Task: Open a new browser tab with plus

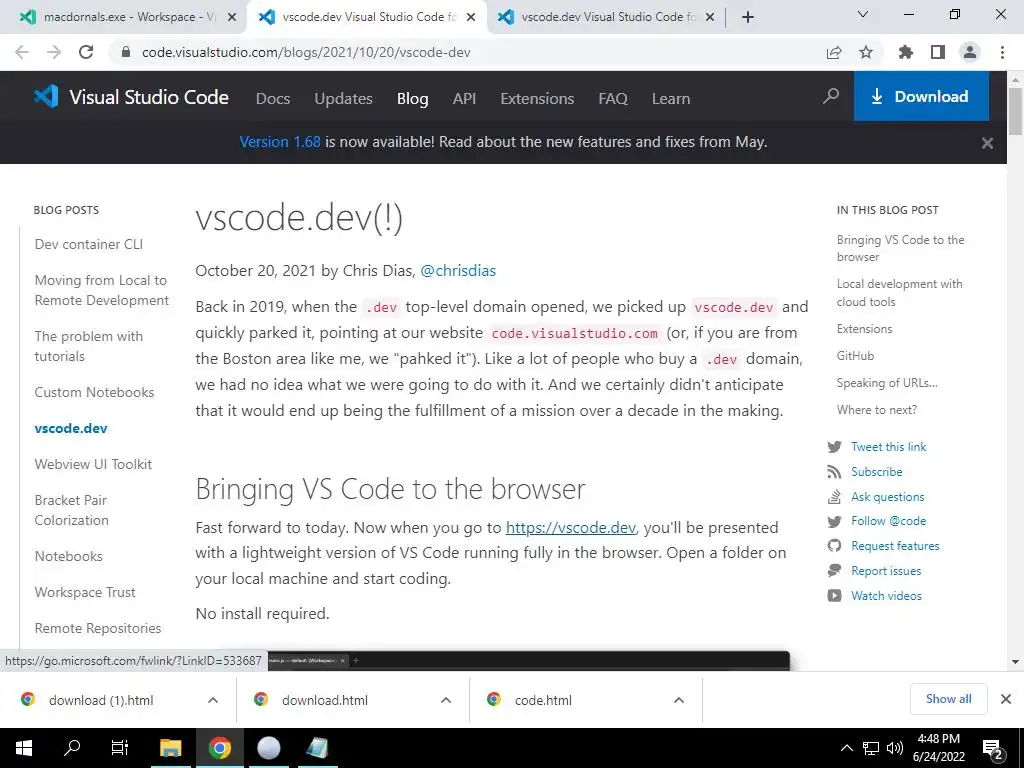Action: click(x=748, y=17)
